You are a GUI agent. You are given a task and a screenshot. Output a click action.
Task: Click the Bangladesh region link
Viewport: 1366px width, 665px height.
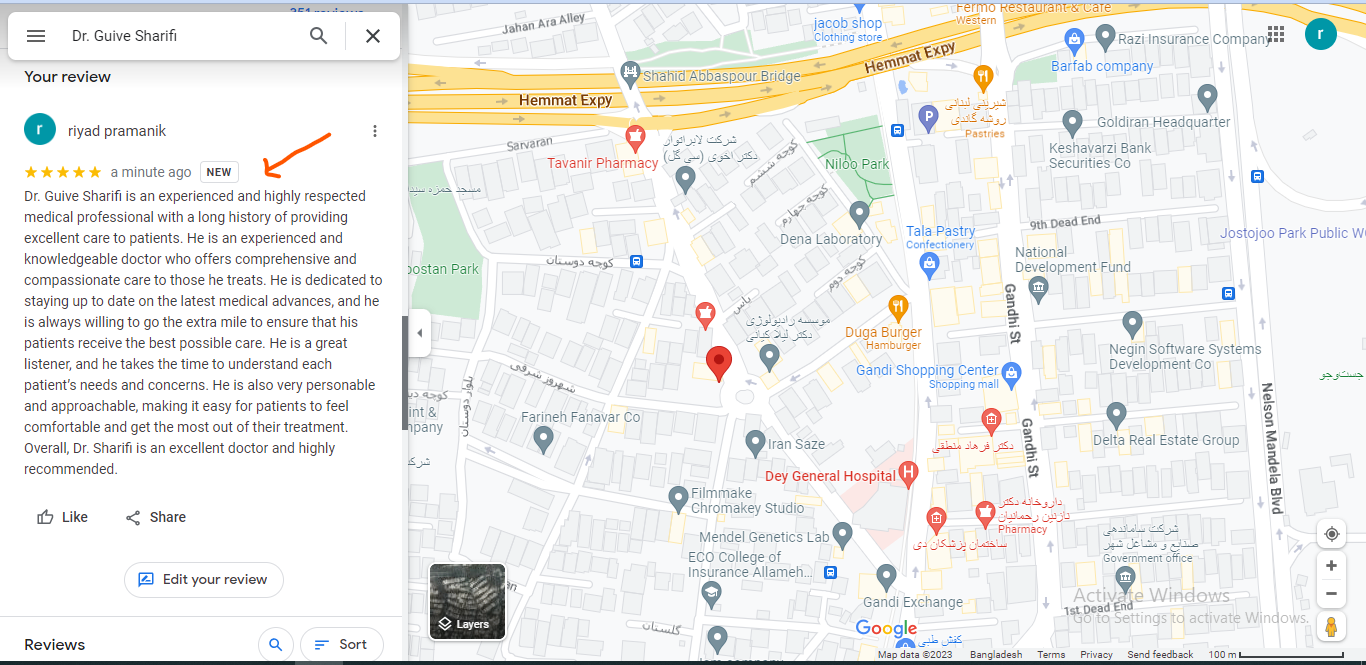[x=996, y=655]
